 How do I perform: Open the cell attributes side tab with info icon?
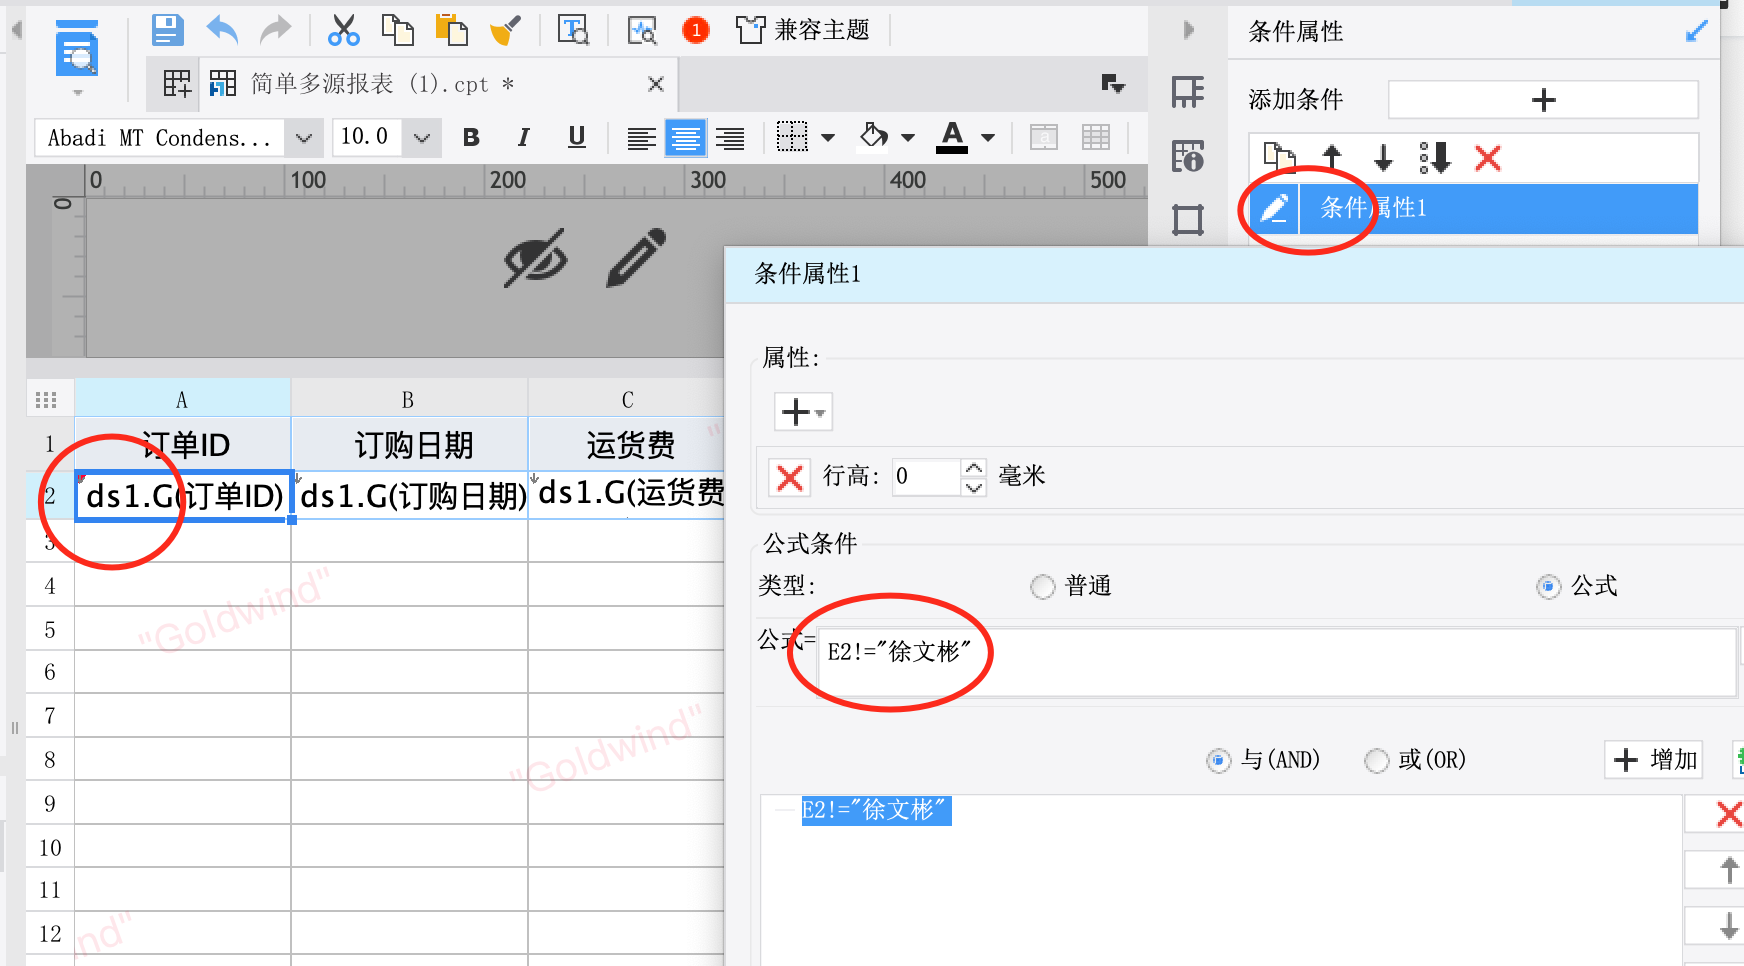click(1188, 156)
